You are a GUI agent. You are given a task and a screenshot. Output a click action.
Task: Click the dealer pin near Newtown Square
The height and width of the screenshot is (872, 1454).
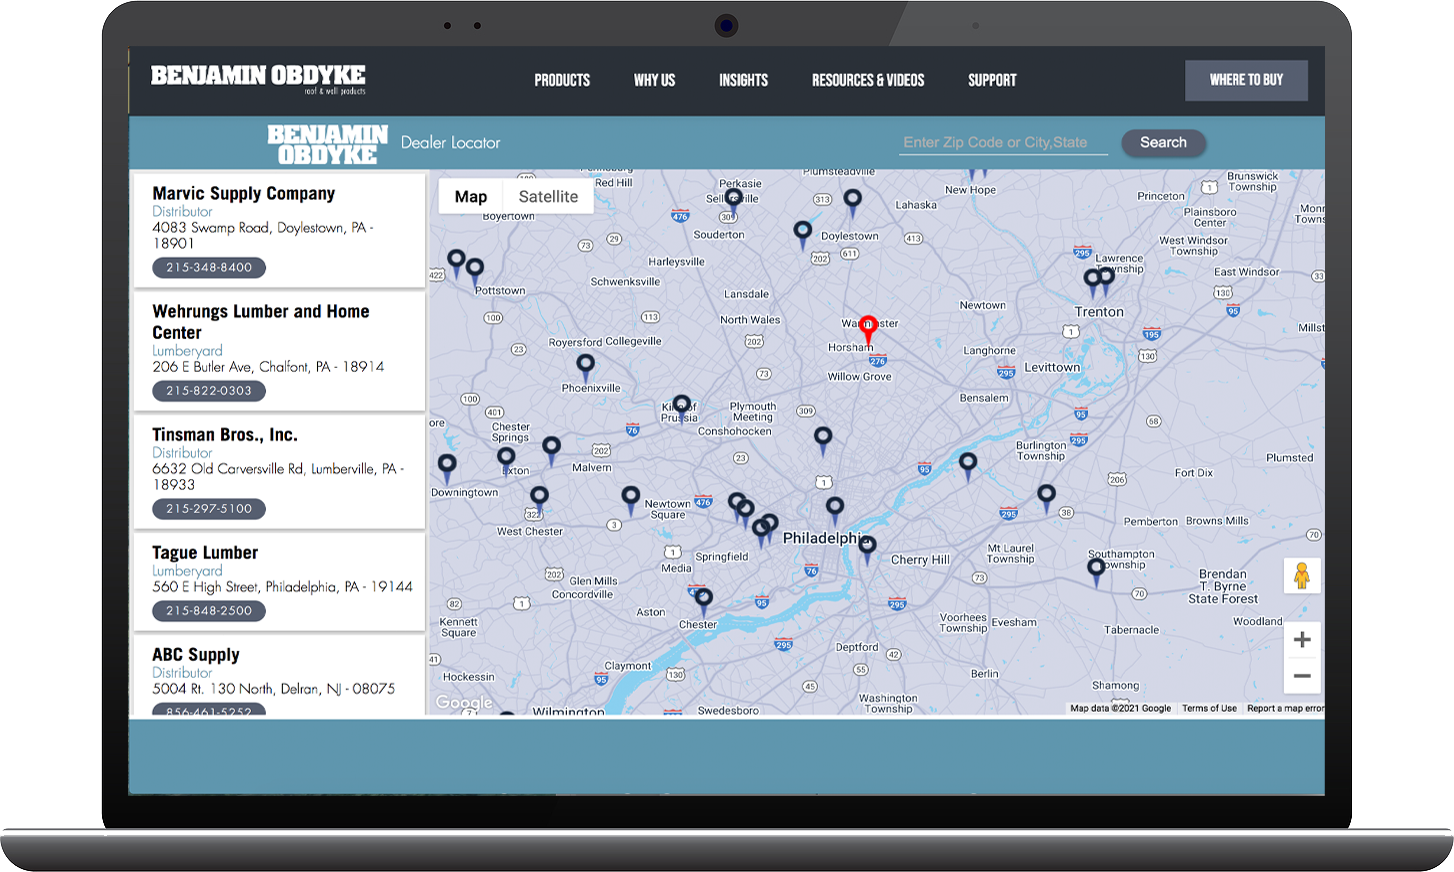[x=630, y=499]
